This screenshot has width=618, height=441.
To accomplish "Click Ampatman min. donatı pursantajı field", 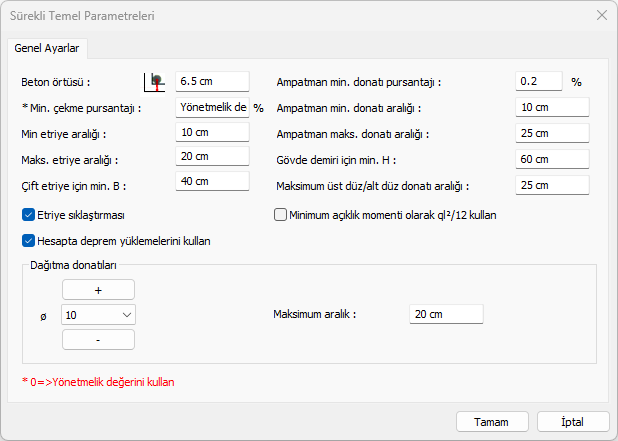I will coord(539,82).
